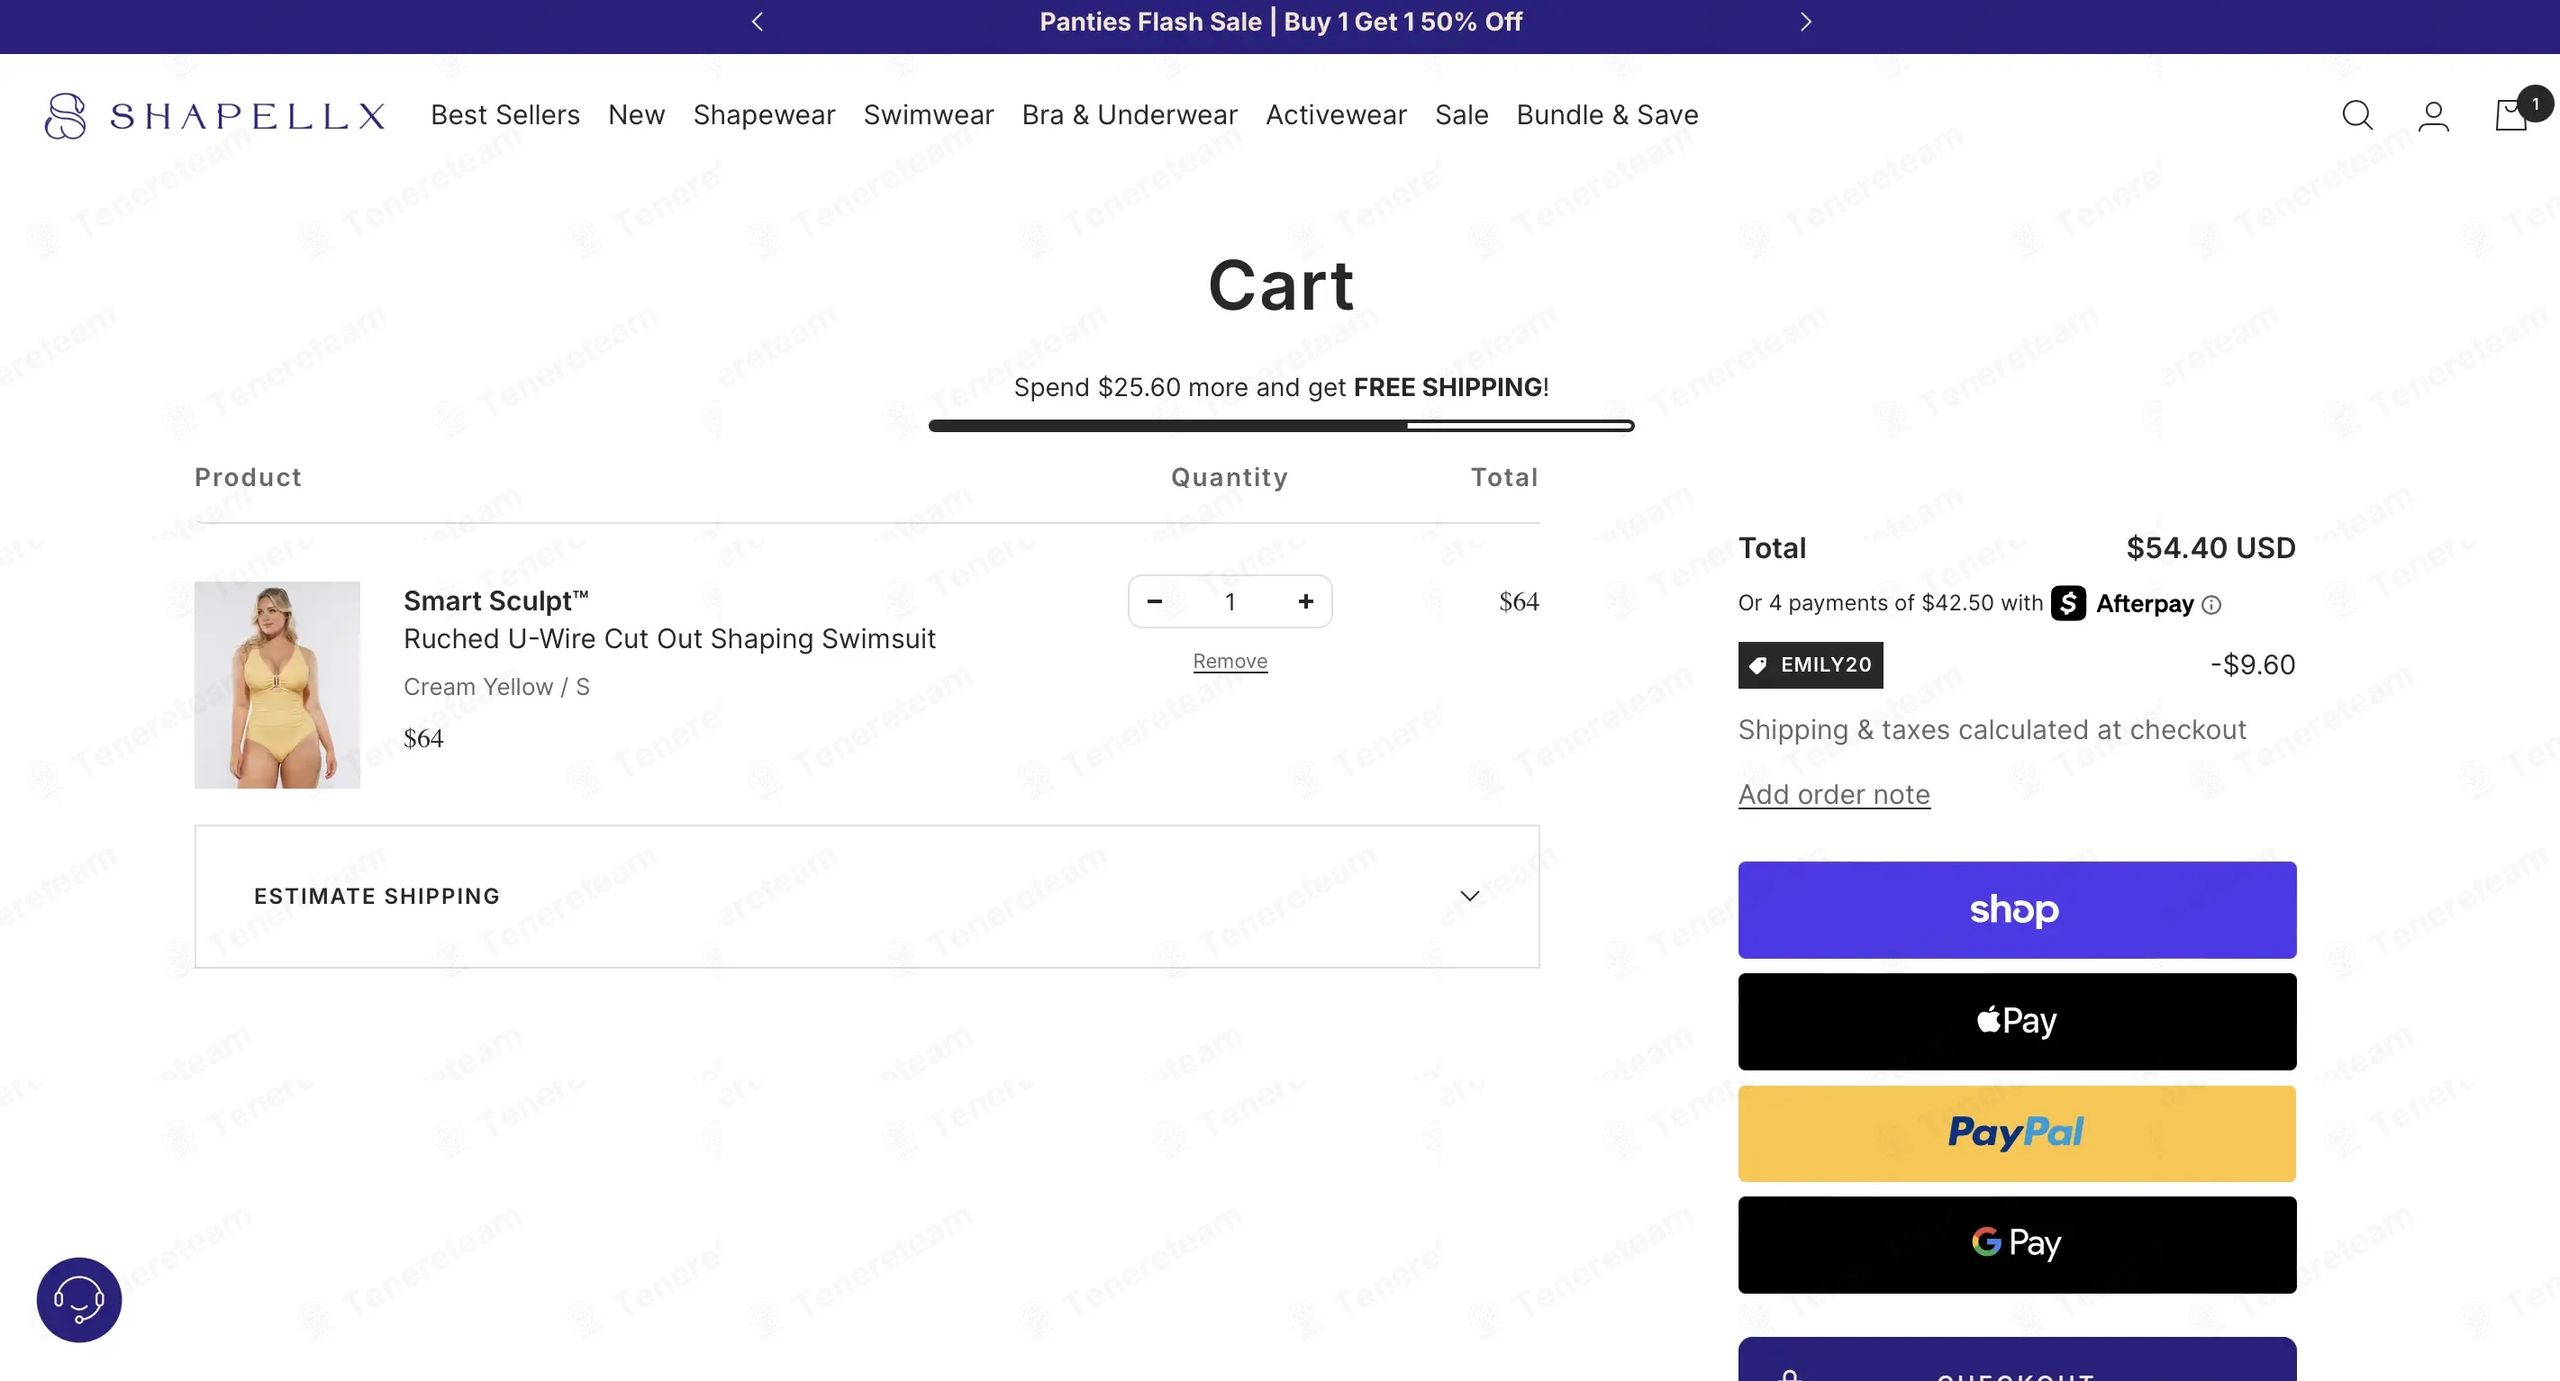Click Add order note link

pyautogui.click(x=1834, y=794)
